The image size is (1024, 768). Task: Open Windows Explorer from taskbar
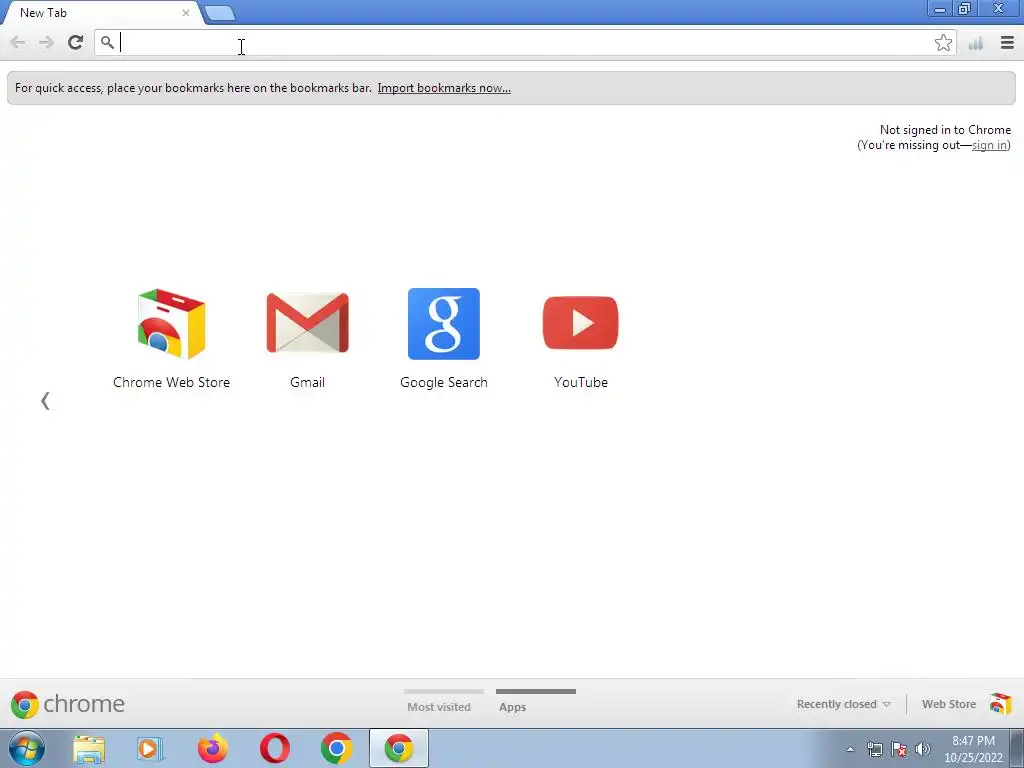[x=89, y=749]
